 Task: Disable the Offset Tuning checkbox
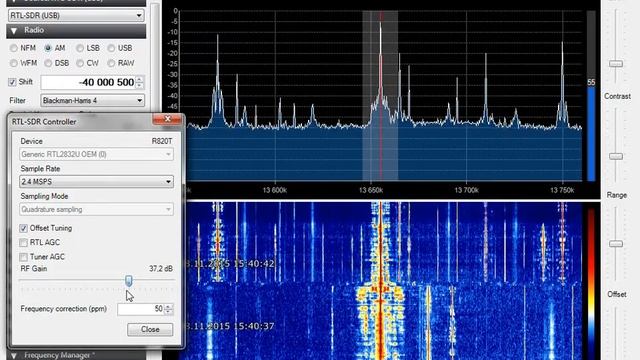[x=23, y=228]
